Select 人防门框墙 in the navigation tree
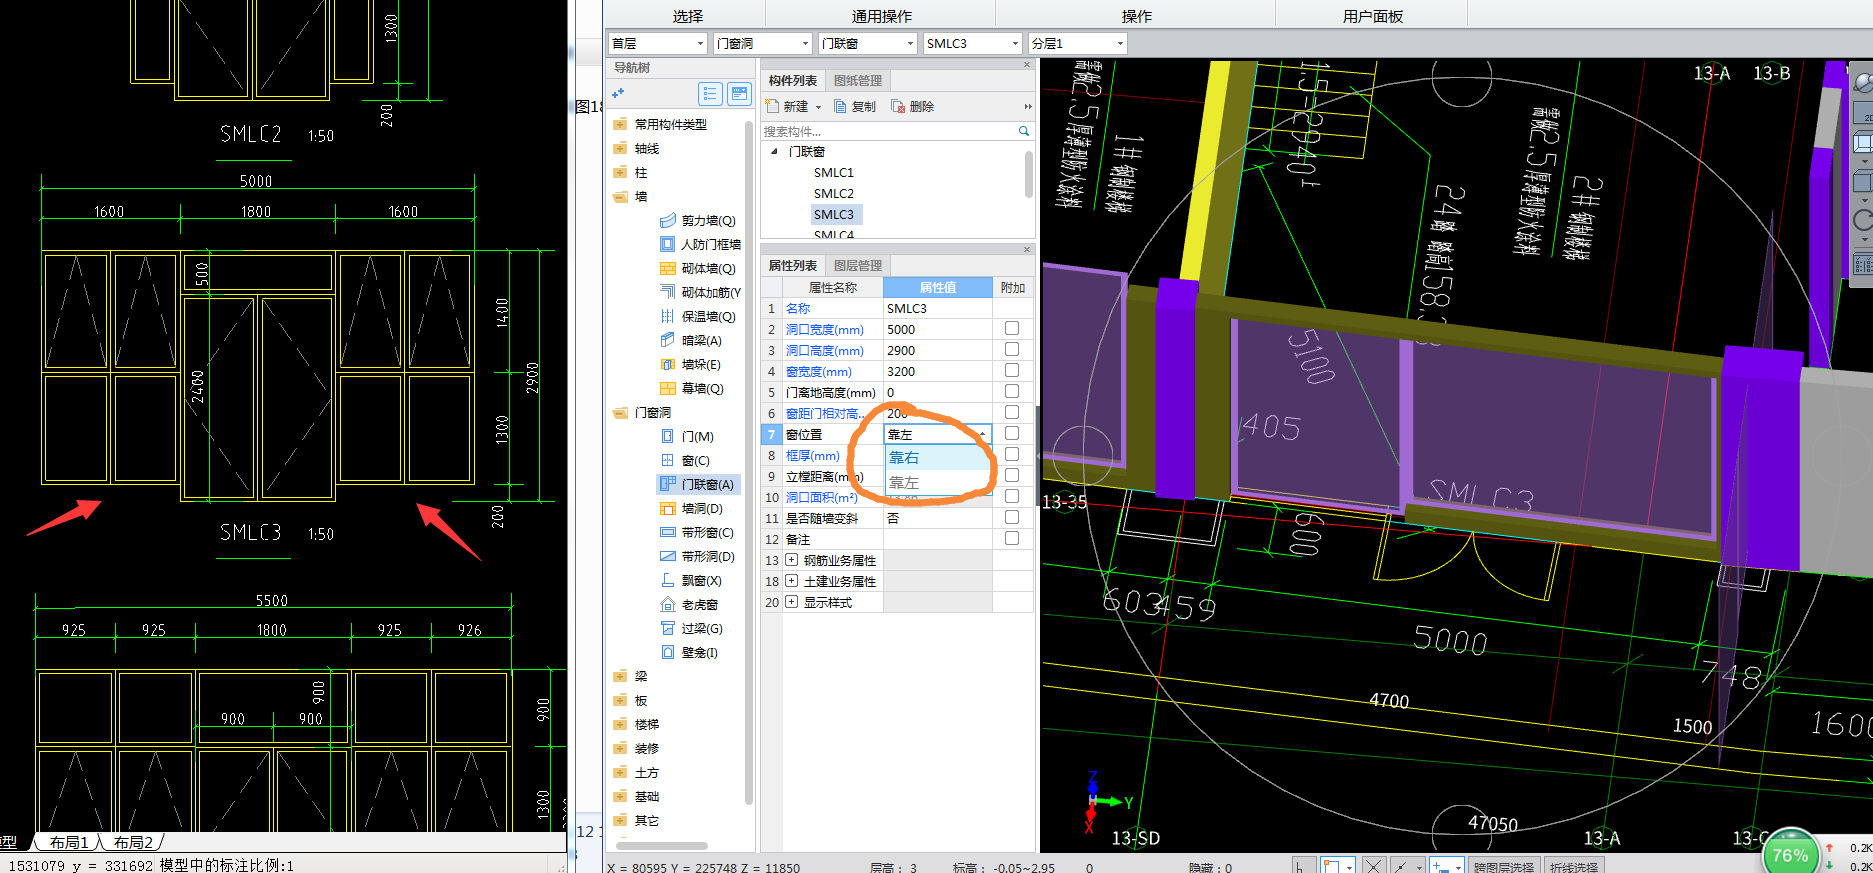Screen dimensions: 1873x873 700,245
